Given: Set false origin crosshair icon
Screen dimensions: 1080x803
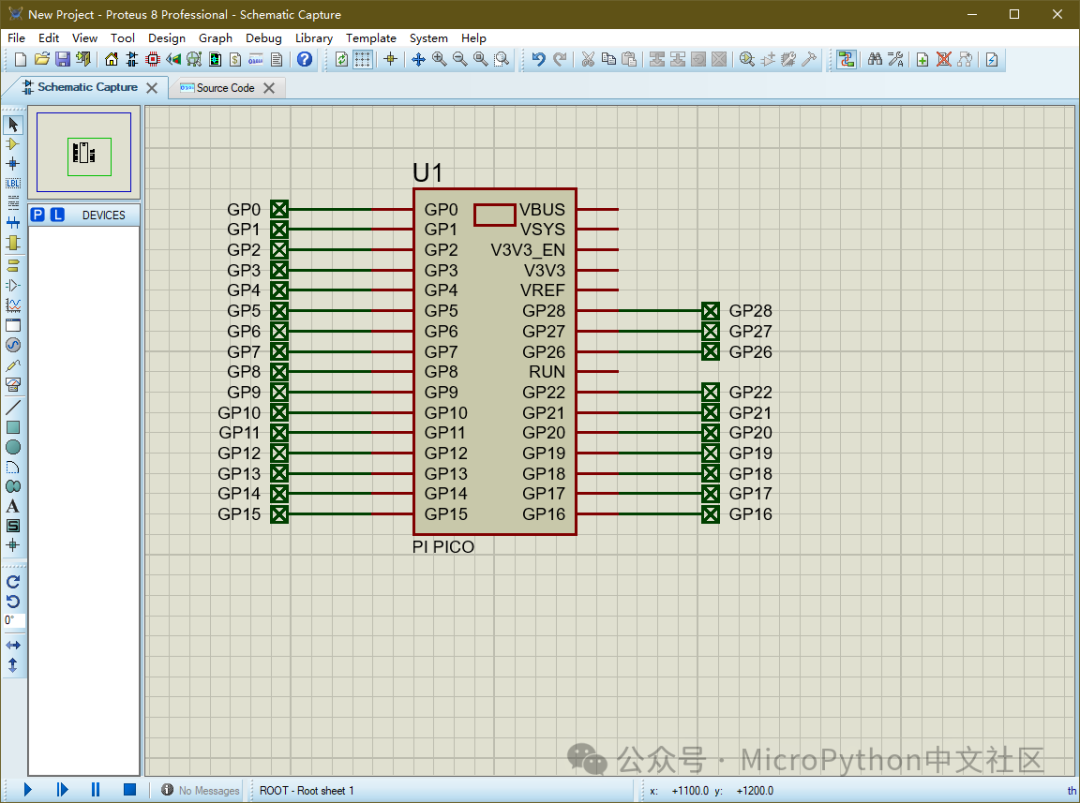Looking at the screenshot, I should [391, 60].
